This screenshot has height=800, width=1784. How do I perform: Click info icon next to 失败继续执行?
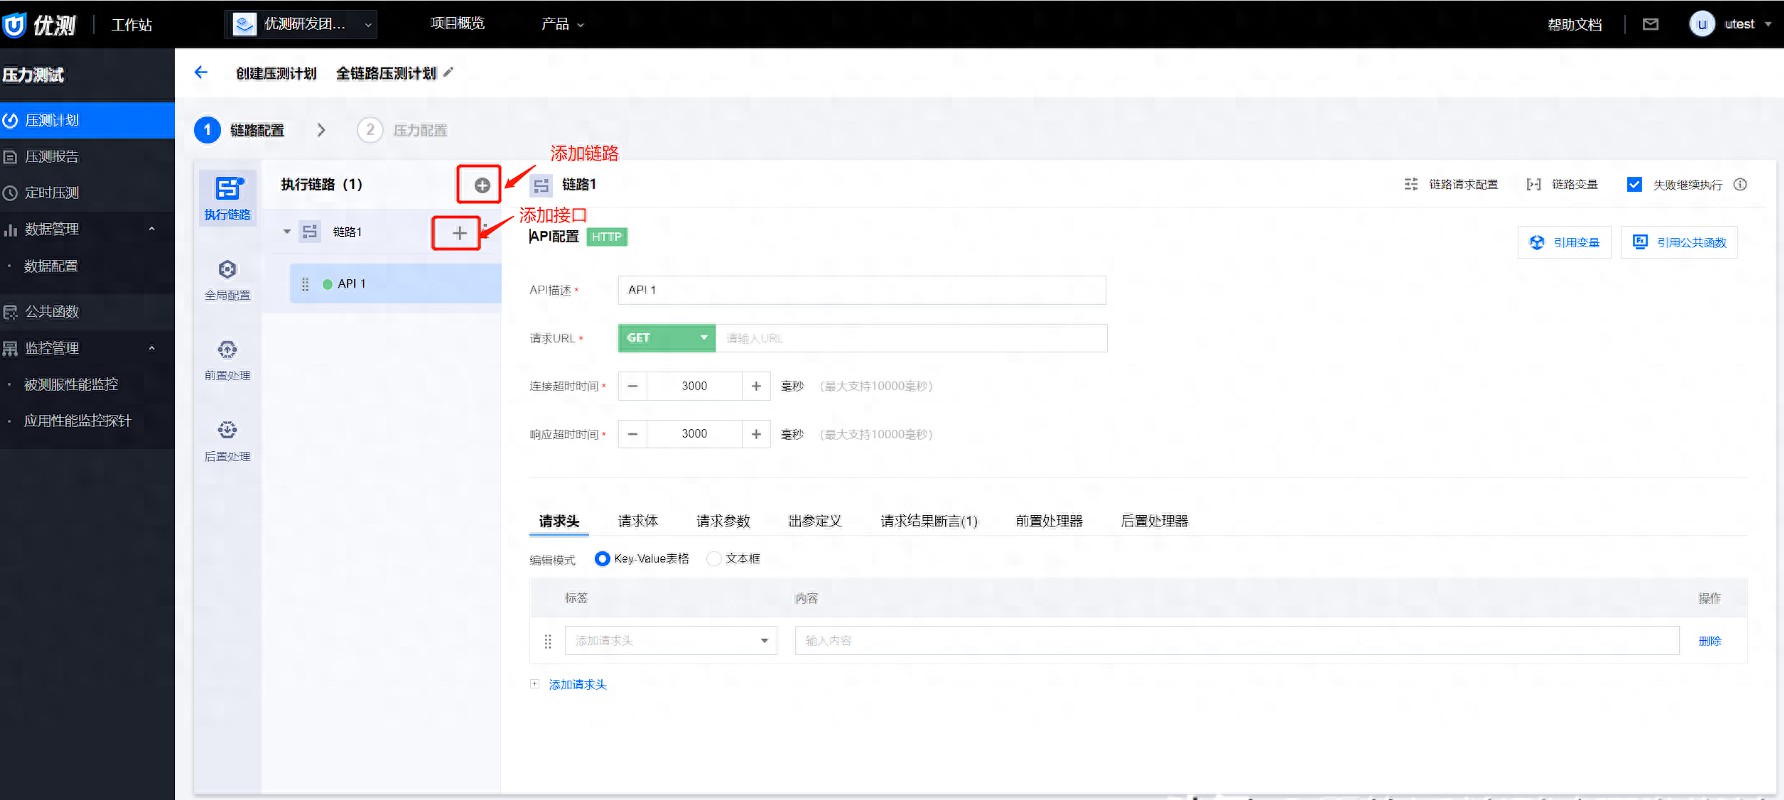pyautogui.click(x=1740, y=184)
